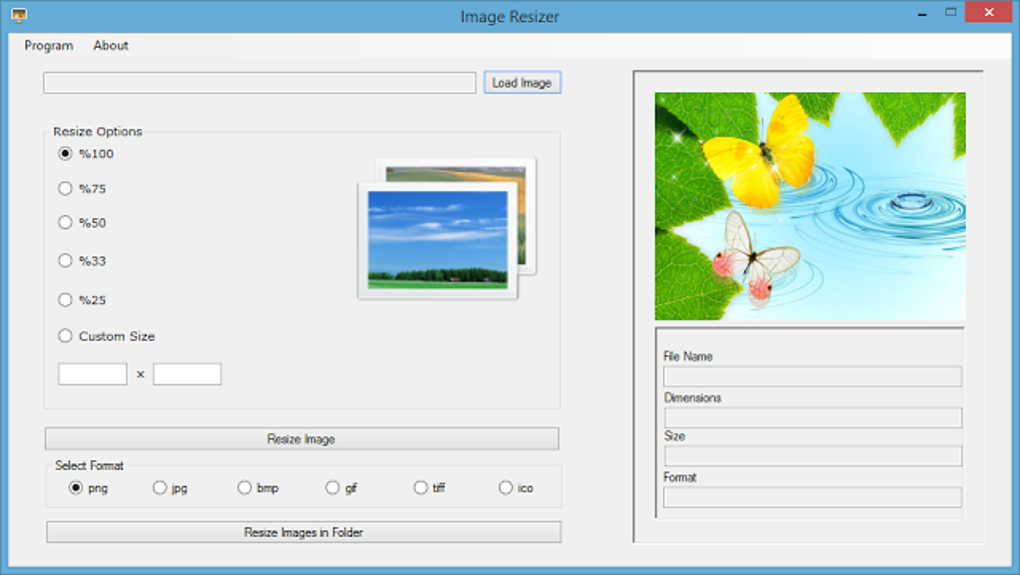The height and width of the screenshot is (575, 1020).
Task: Click the stacked landscape photos picture
Action: 446,229
